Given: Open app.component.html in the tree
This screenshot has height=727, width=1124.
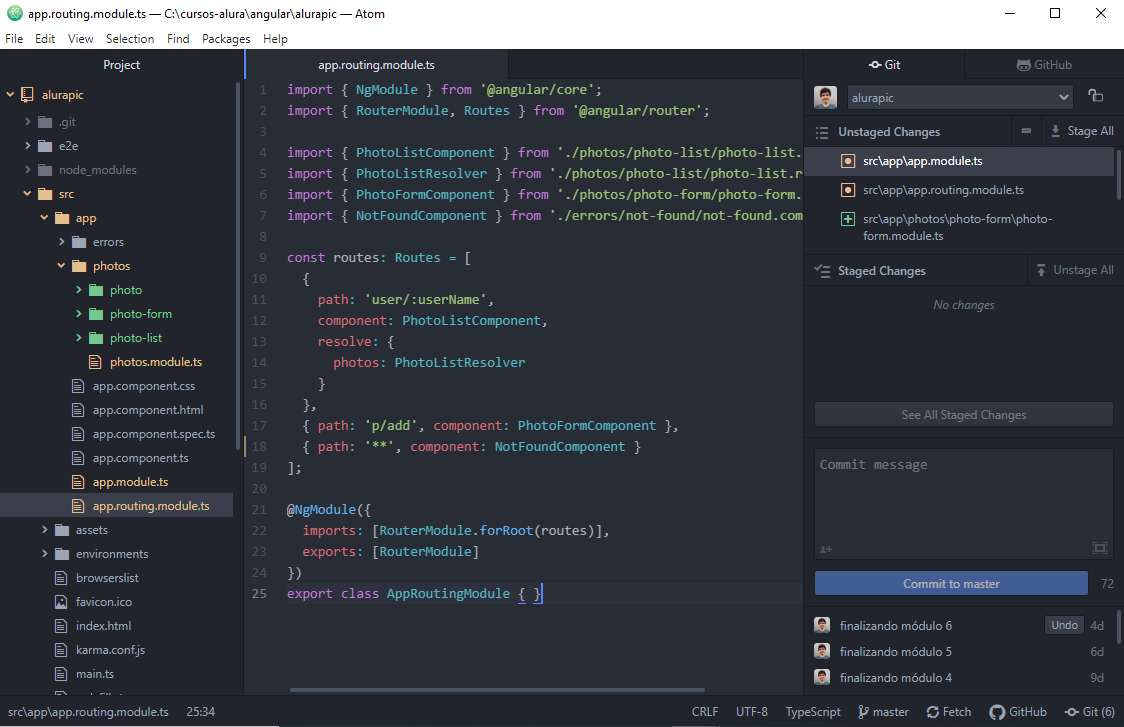Looking at the screenshot, I should [x=148, y=410].
